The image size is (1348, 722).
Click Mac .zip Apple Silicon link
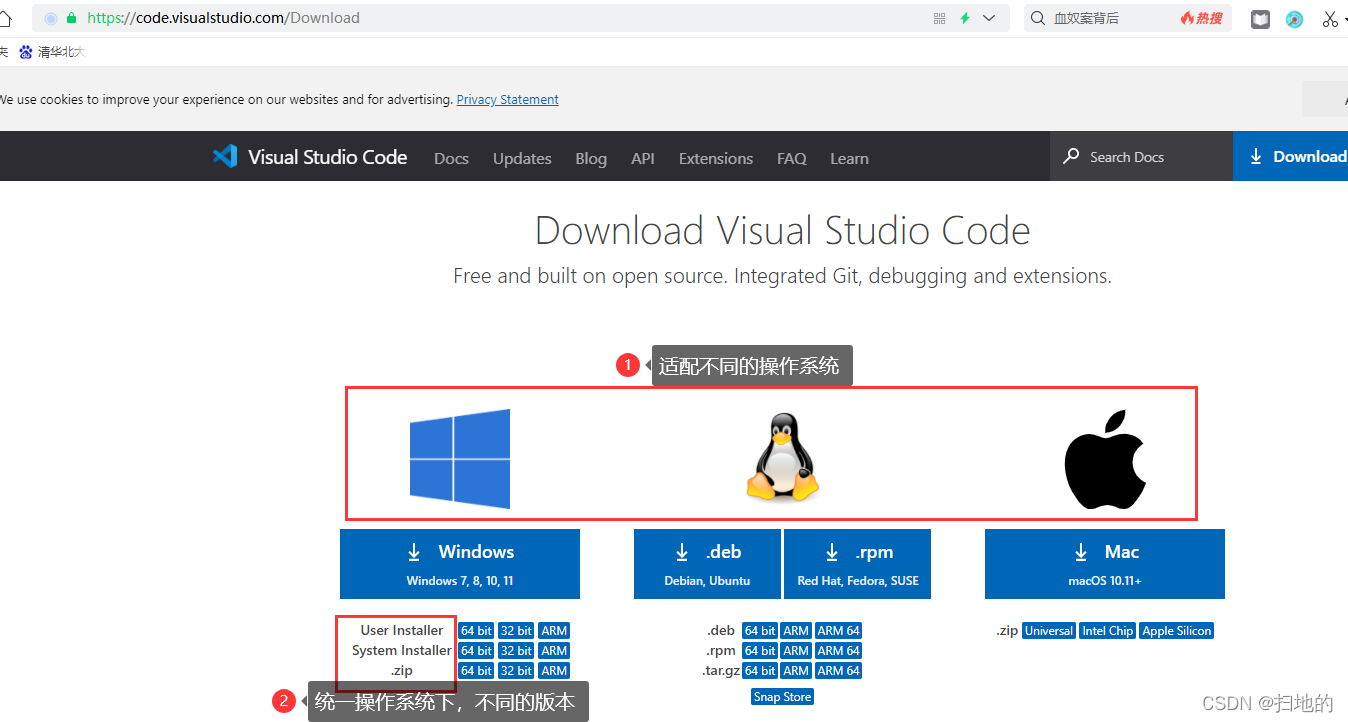point(1177,631)
